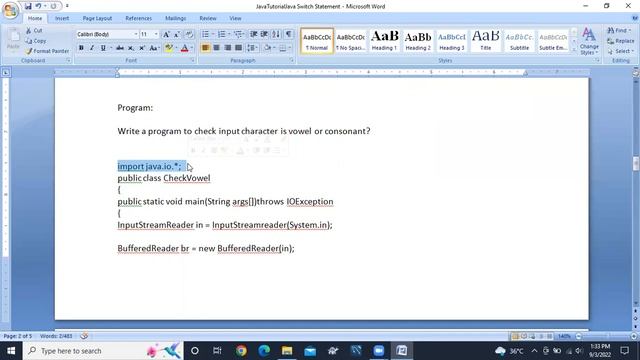Apply superscript formatting
The width and height of the screenshot is (640, 360).
tap(142, 48)
